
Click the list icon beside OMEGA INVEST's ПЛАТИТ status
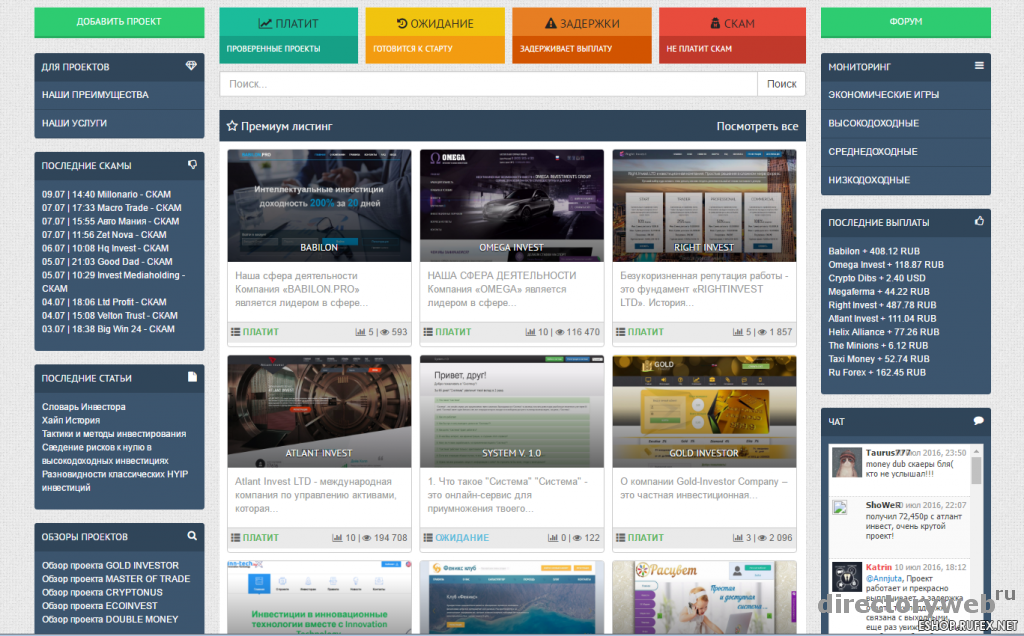point(428,332)
